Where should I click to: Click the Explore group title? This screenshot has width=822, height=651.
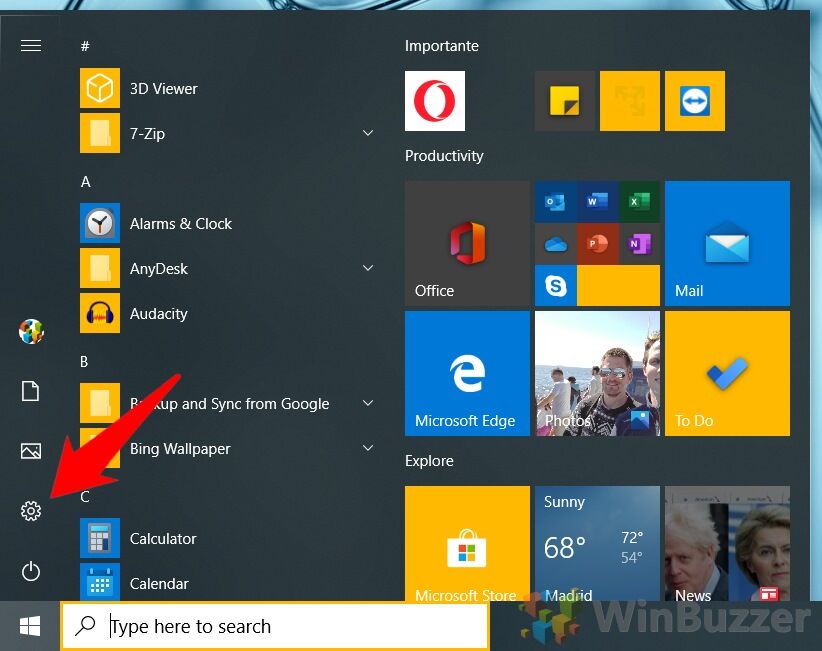click(x=429, y=461)
